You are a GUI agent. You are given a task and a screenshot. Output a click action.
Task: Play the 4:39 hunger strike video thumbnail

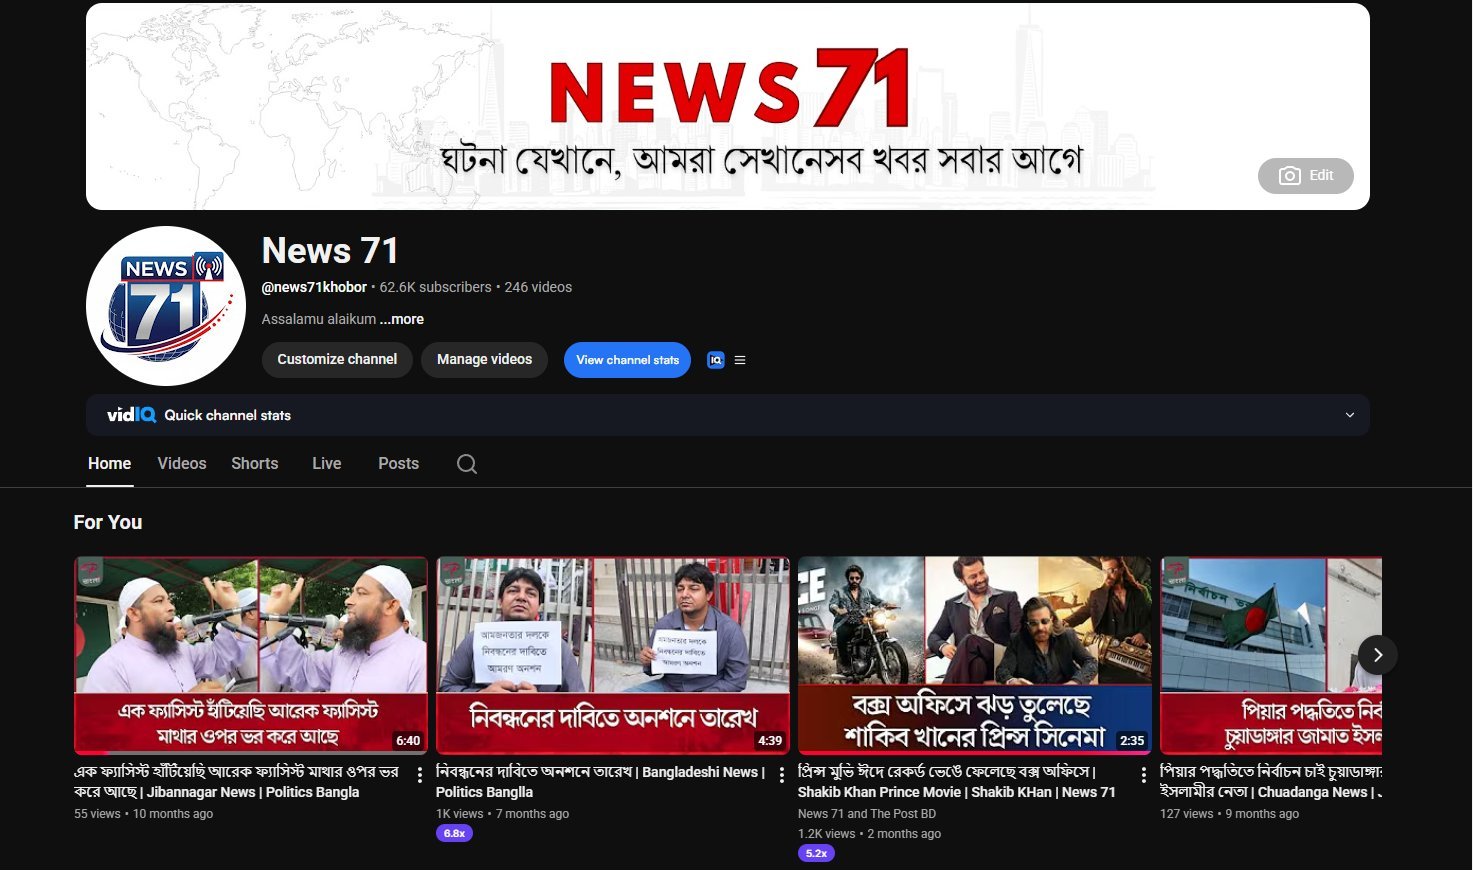[613, 655]
